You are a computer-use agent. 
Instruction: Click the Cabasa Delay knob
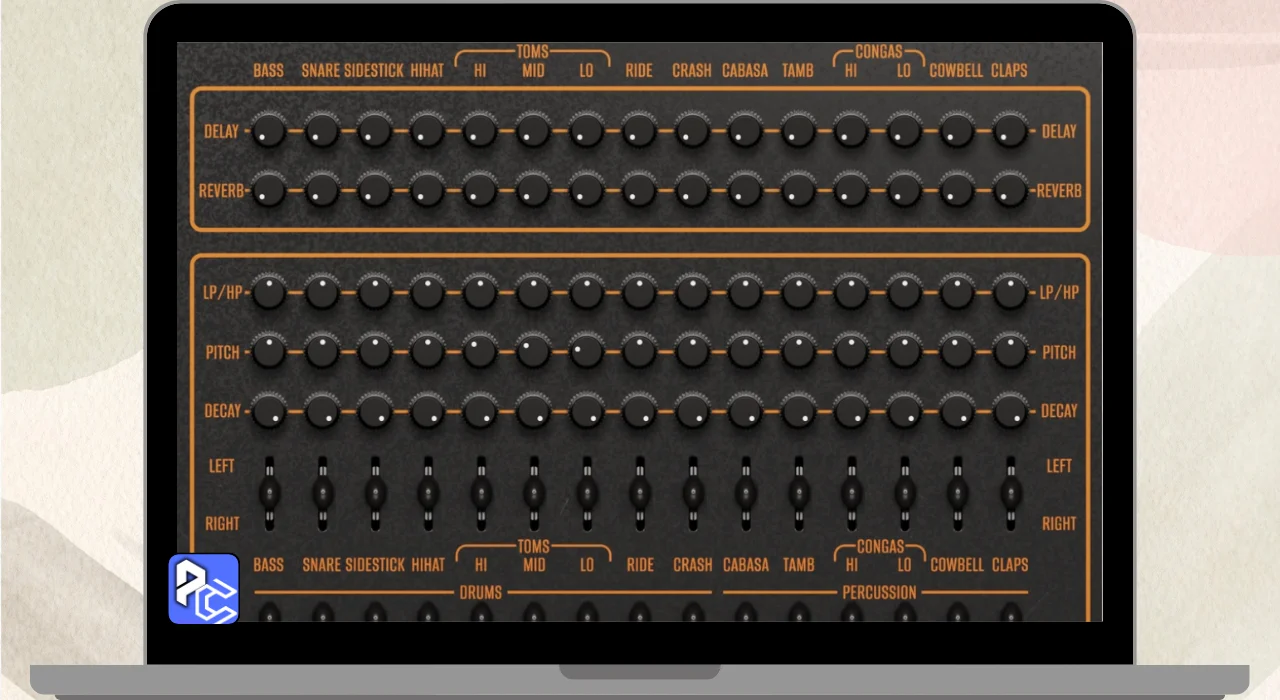[745, 131]
